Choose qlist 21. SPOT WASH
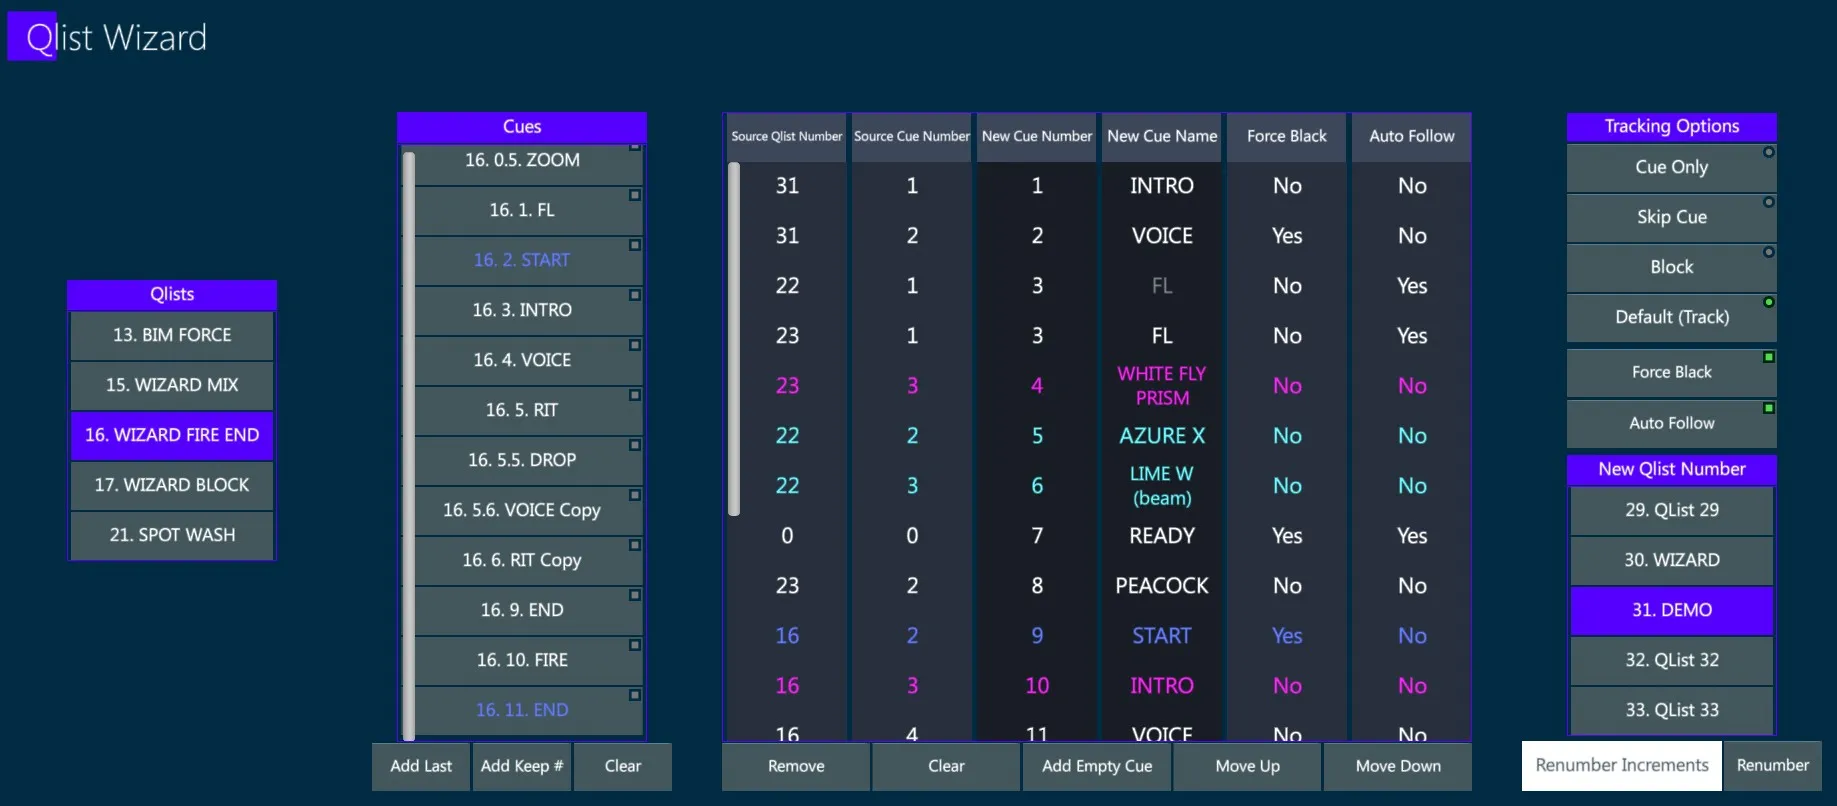1837x806 pixels. pyautogui.click(x=172, y=536)
